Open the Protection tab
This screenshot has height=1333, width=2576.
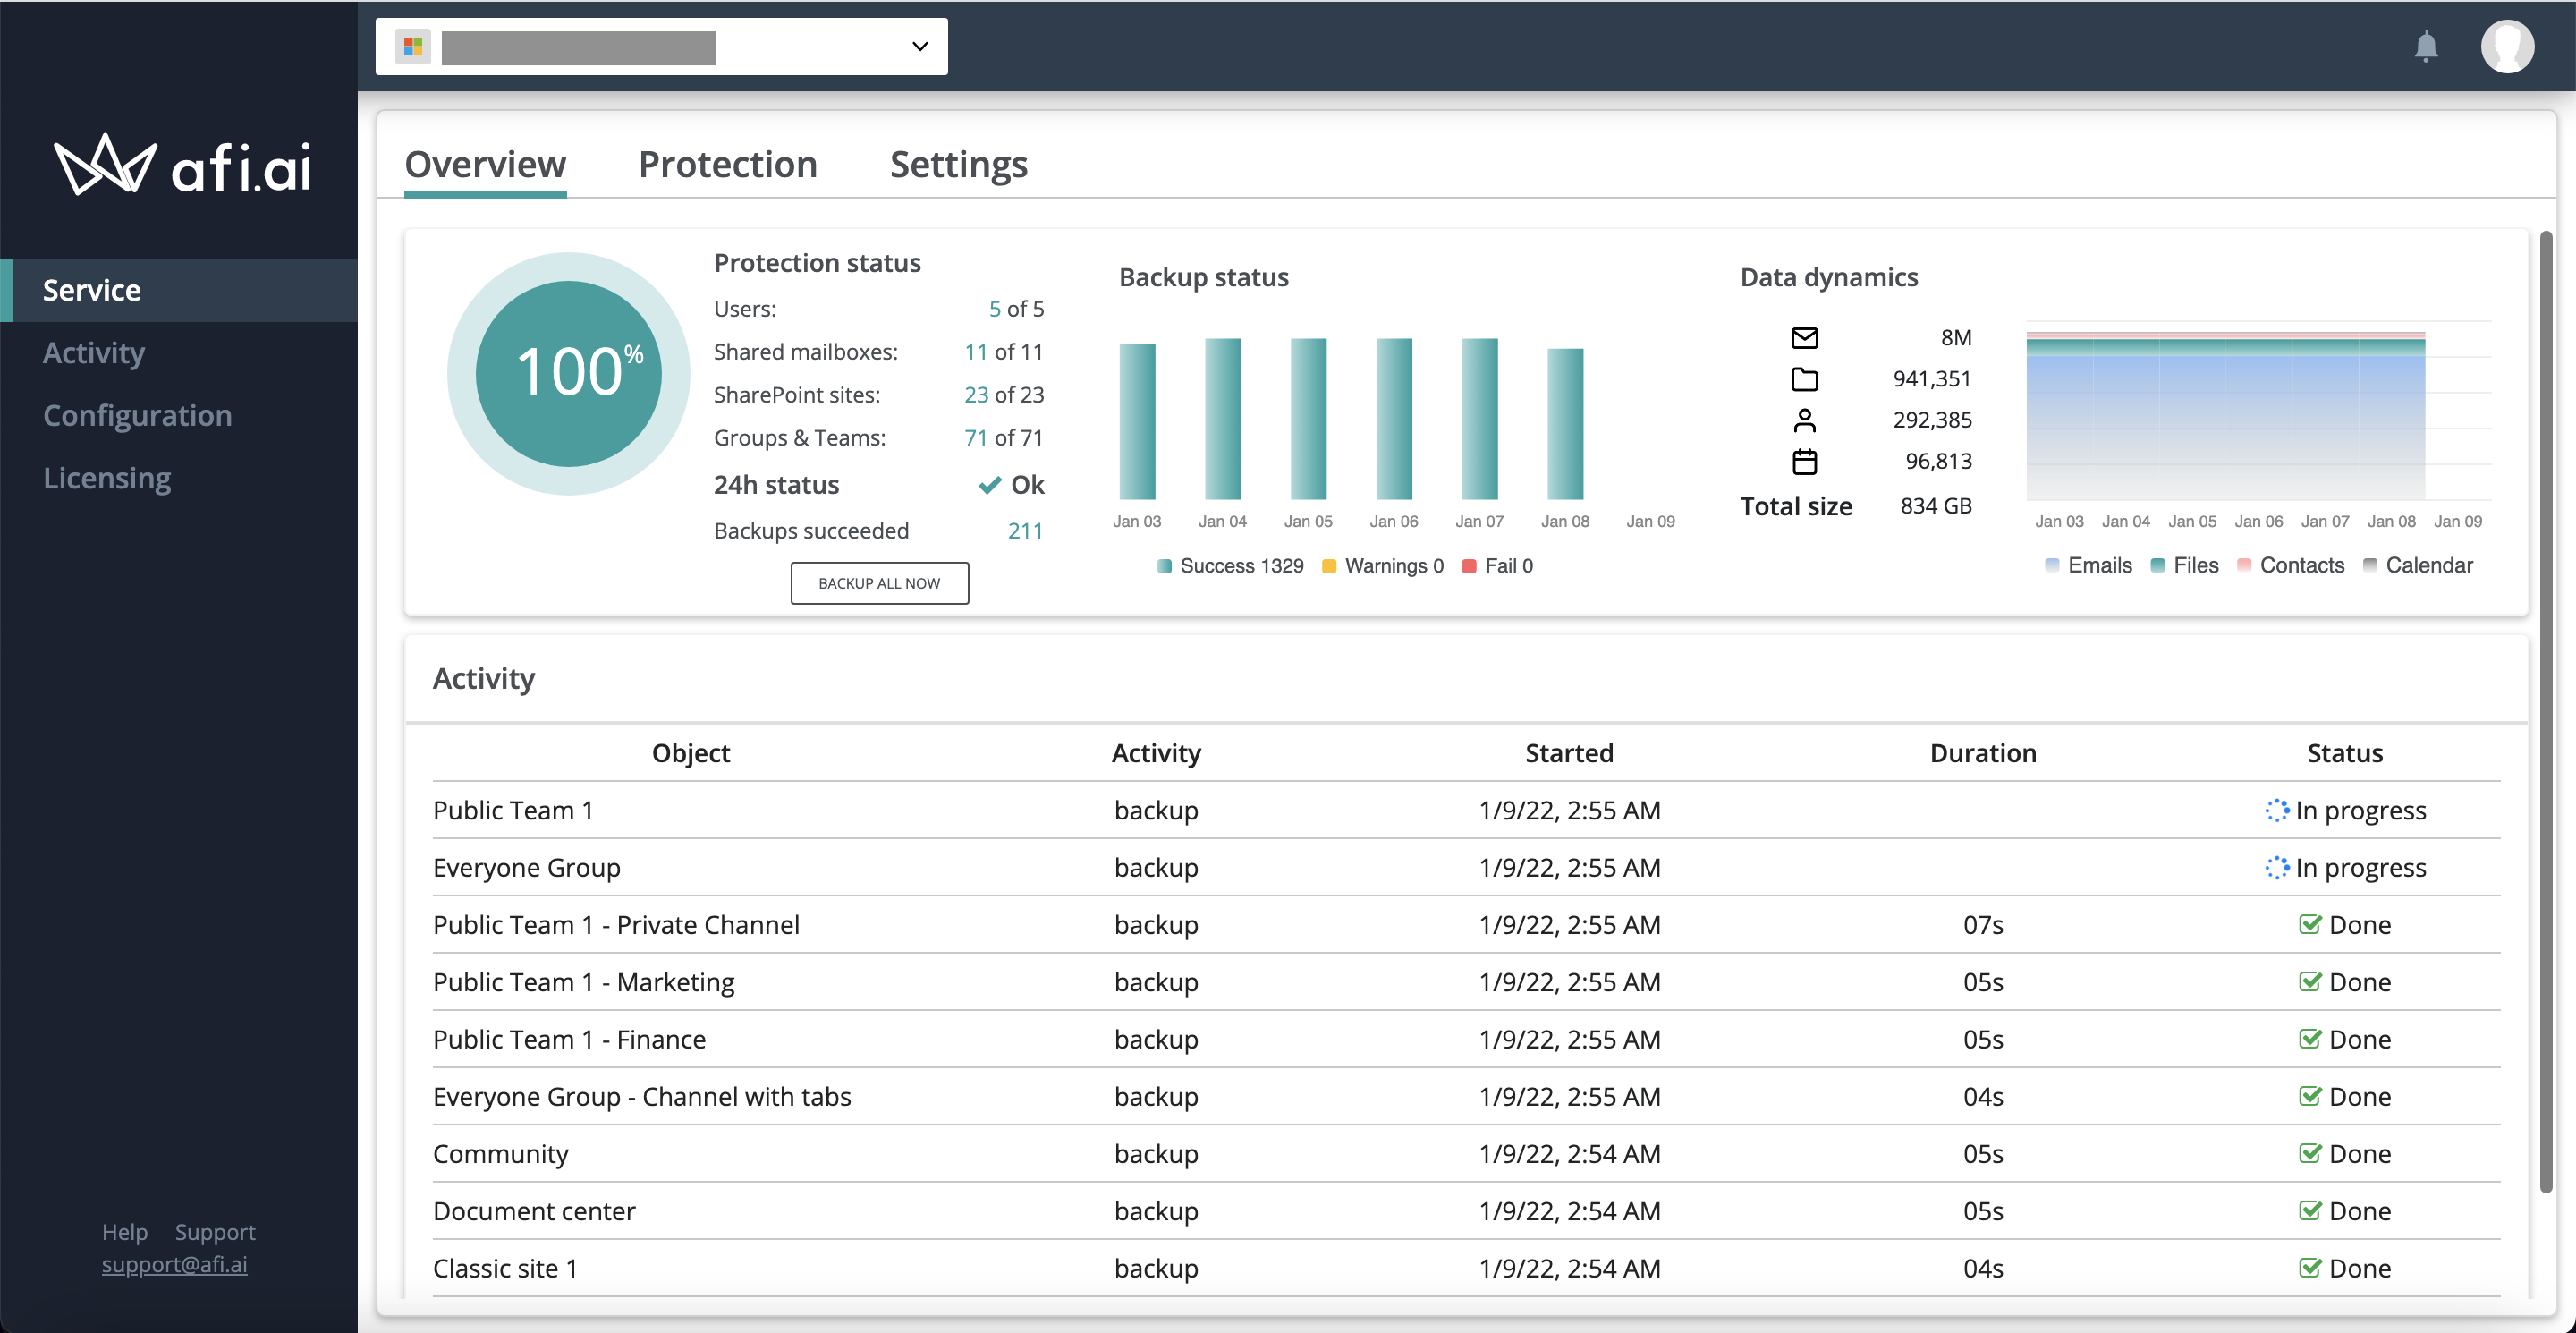[727, 164]
